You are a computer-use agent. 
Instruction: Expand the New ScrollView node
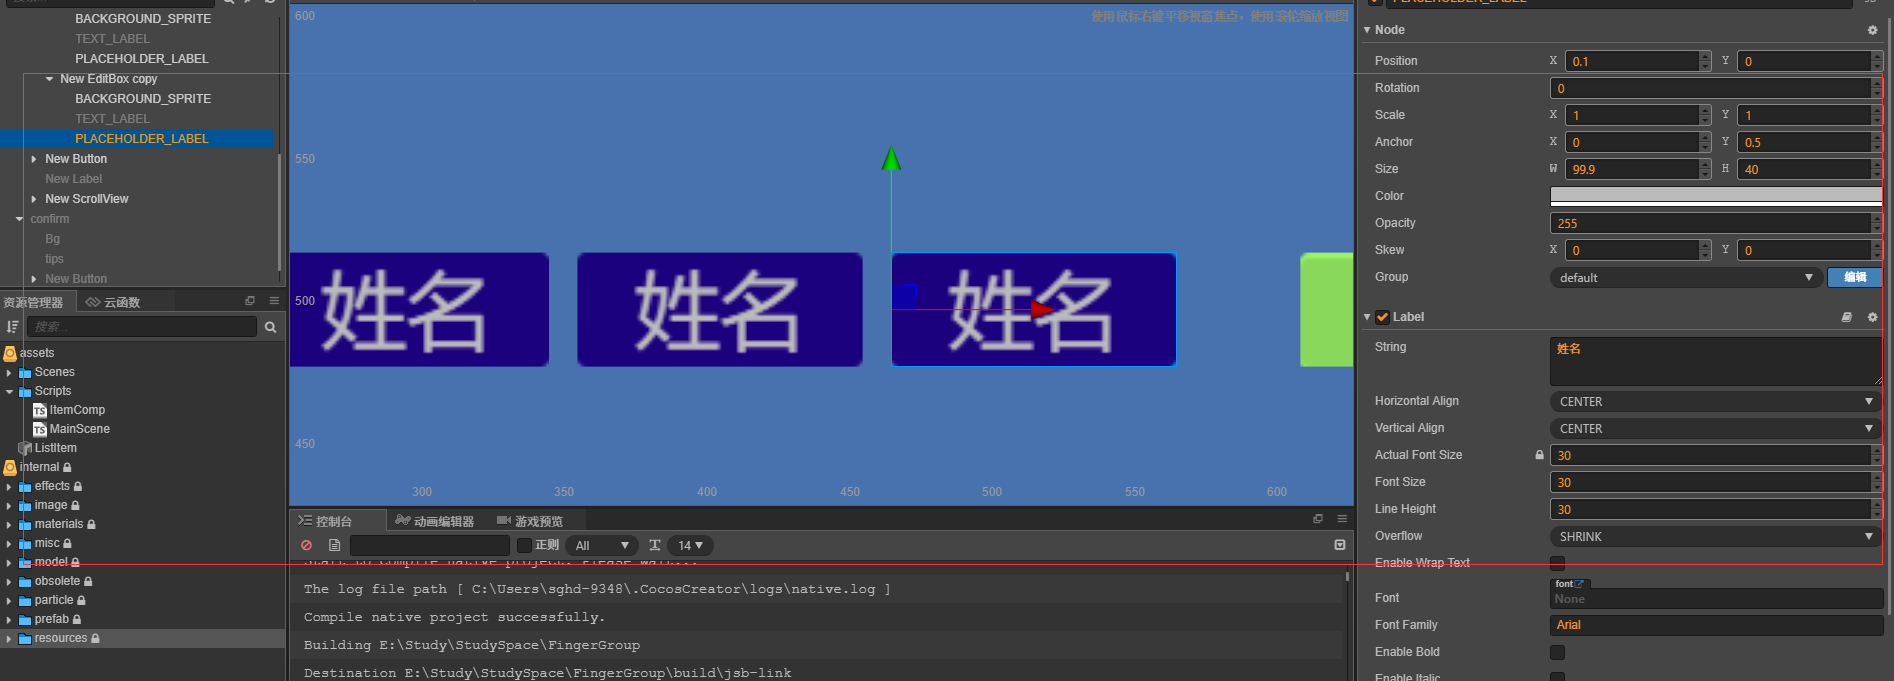34,199
